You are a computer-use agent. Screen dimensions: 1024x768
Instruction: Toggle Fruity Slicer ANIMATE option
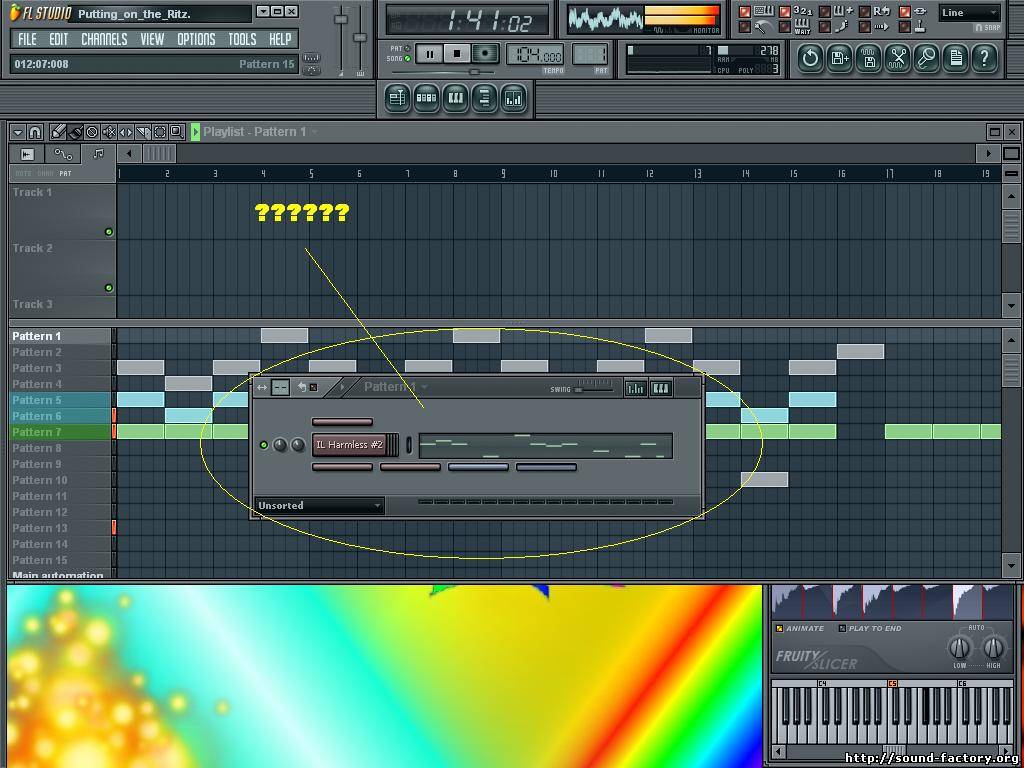click(778, 629)
